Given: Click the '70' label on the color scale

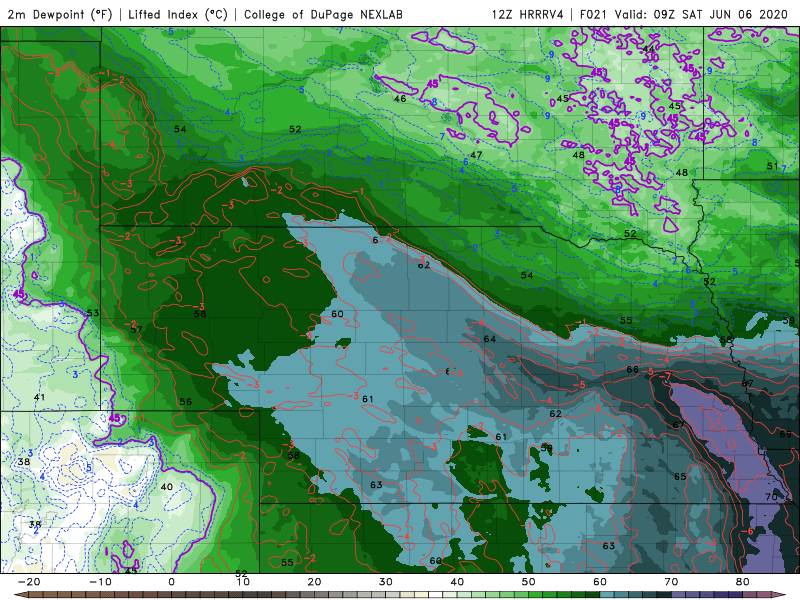Looking at the screenshot, I should [671, 582].
